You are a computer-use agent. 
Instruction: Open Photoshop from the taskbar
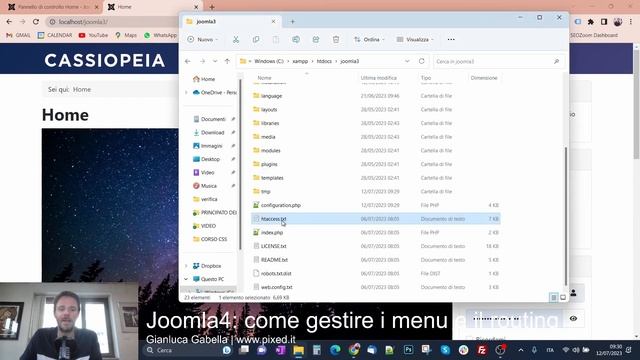pos(408,350)
